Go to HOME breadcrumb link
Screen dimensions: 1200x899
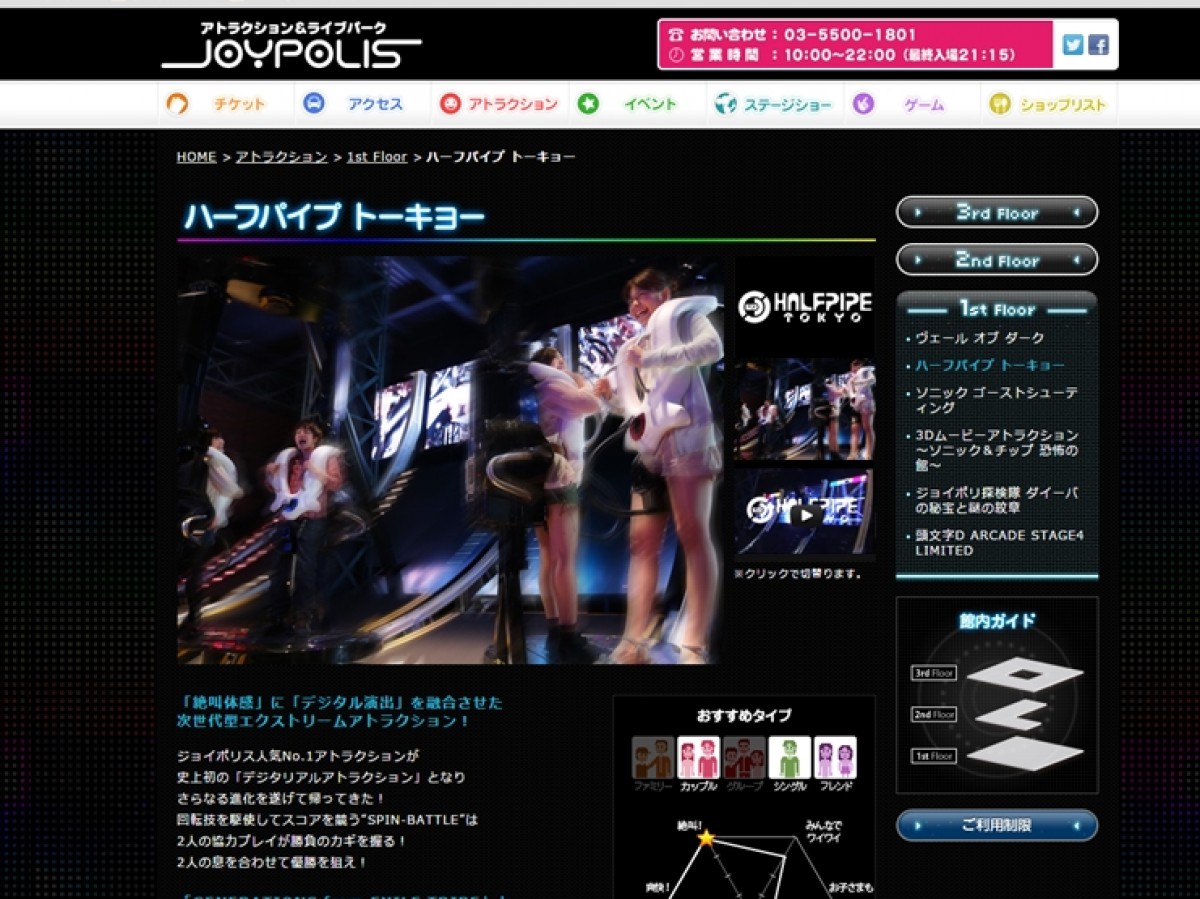tap(196, 157)
